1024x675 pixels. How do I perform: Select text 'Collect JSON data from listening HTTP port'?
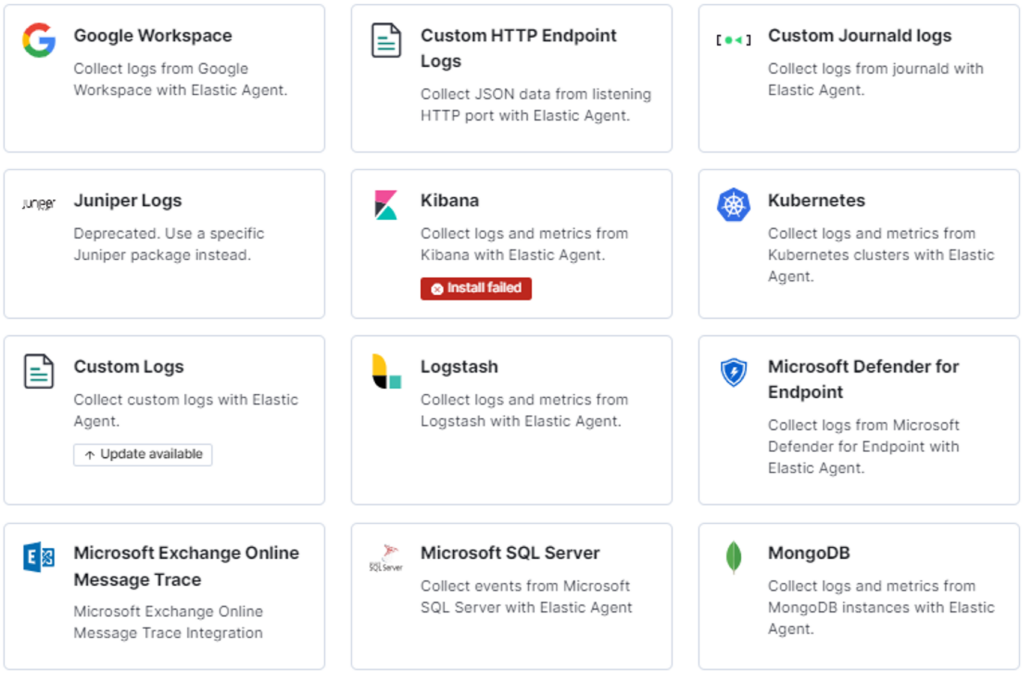point(536,104)
